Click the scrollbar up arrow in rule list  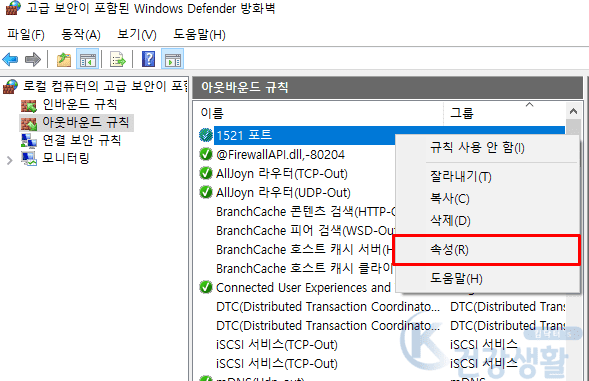(573, 111)
